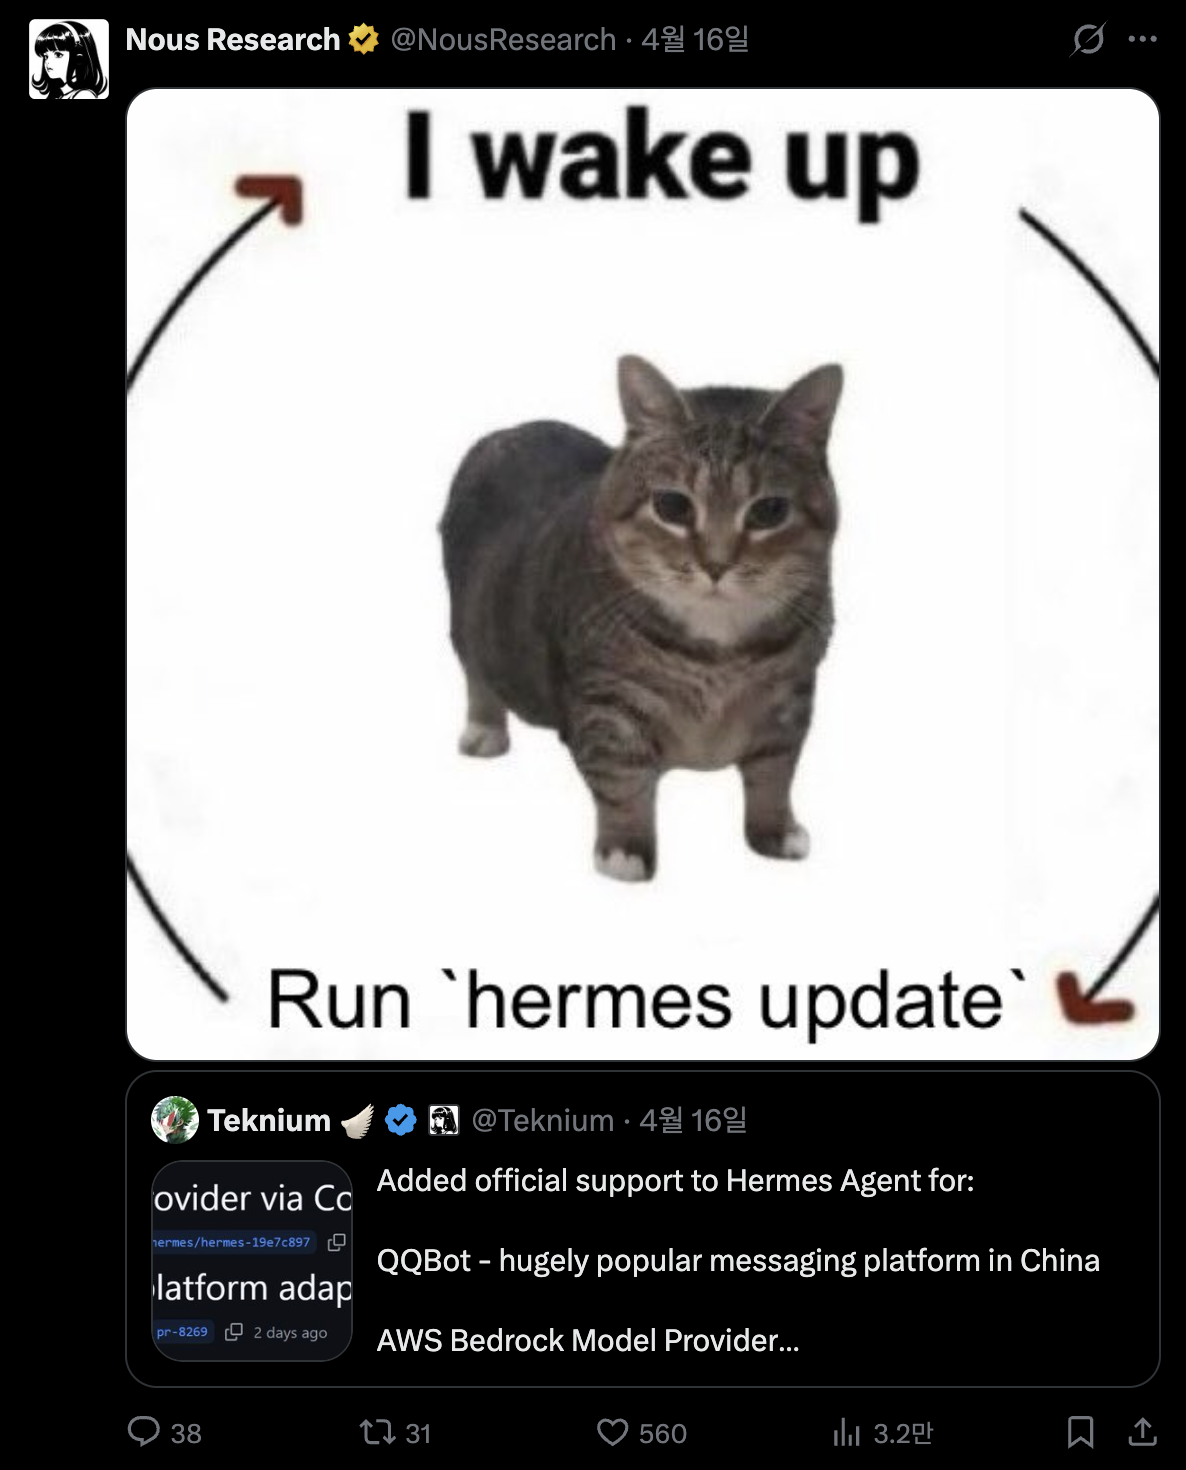Open Teknium's profile avatar in quoted tweet
The height and width of the screenshot is (1470, 1186).
175,1120
